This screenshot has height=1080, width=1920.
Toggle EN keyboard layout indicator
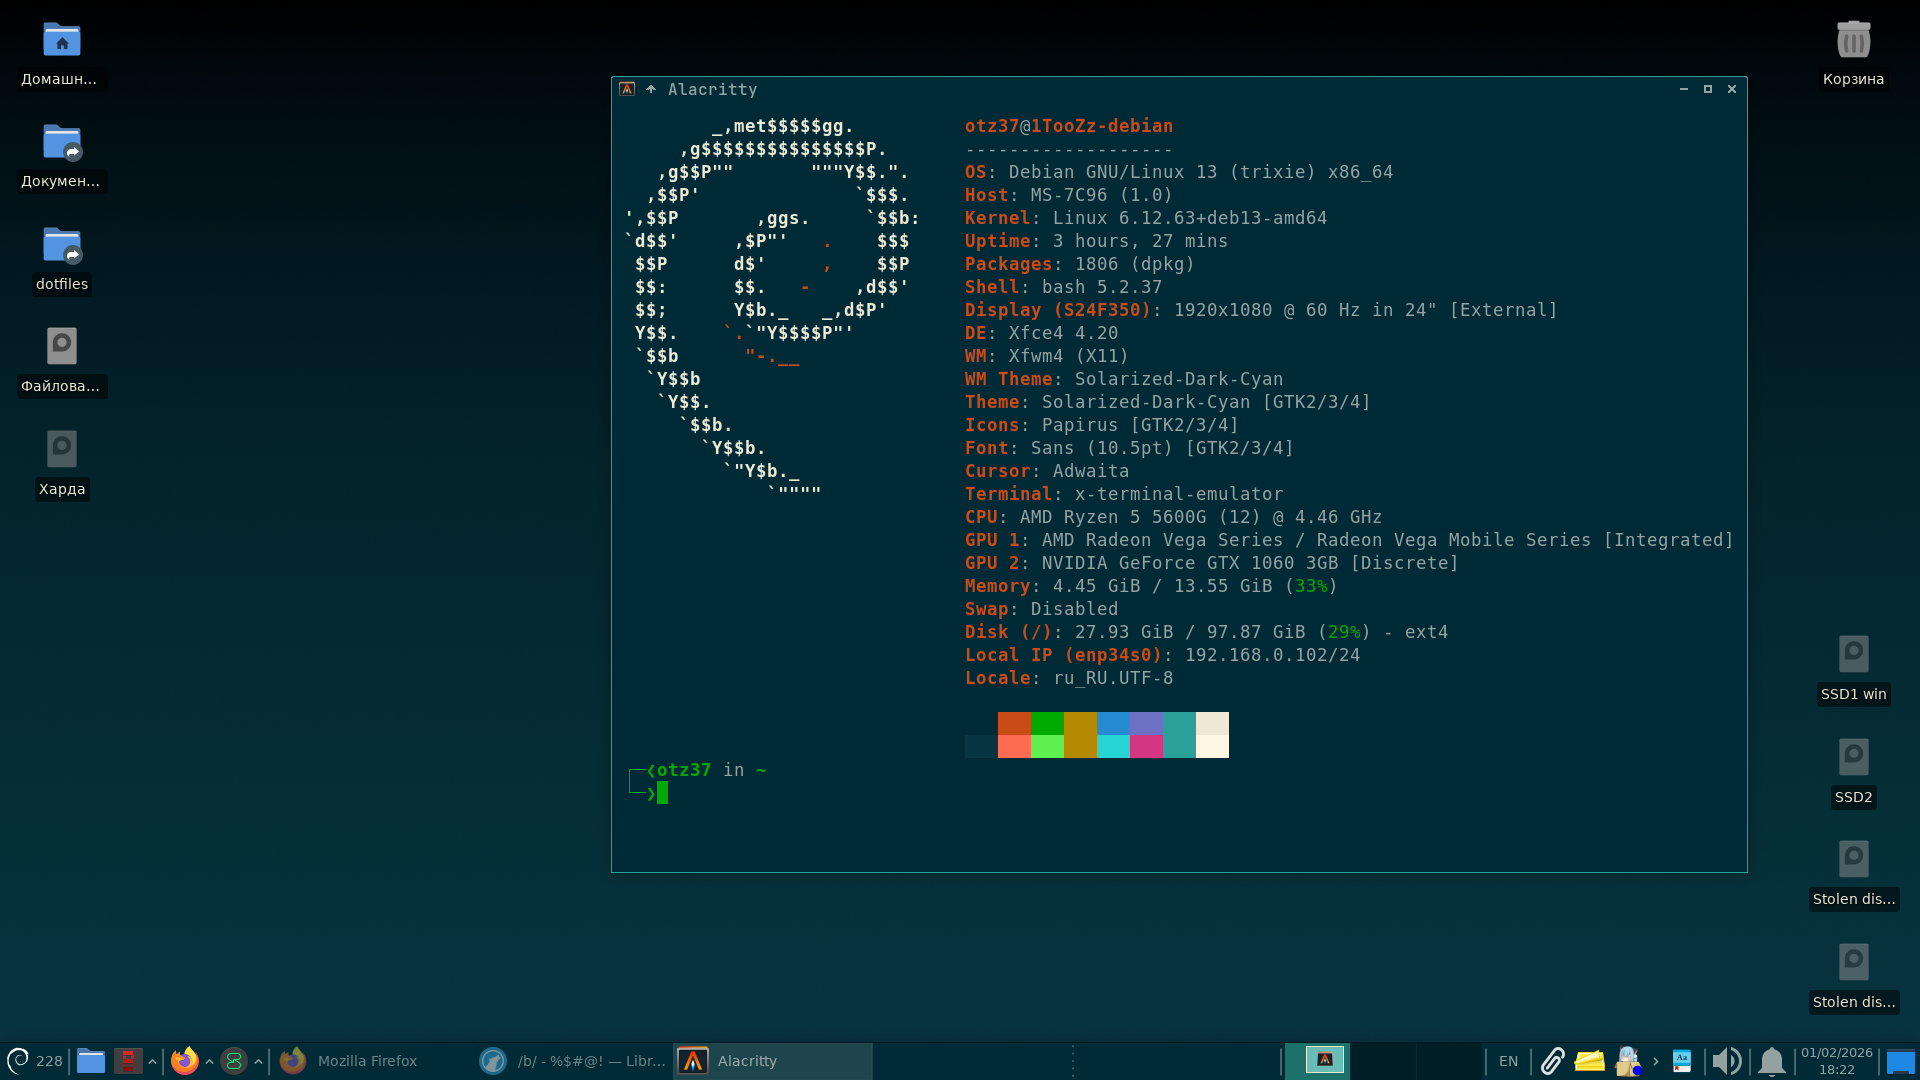1508,1061
